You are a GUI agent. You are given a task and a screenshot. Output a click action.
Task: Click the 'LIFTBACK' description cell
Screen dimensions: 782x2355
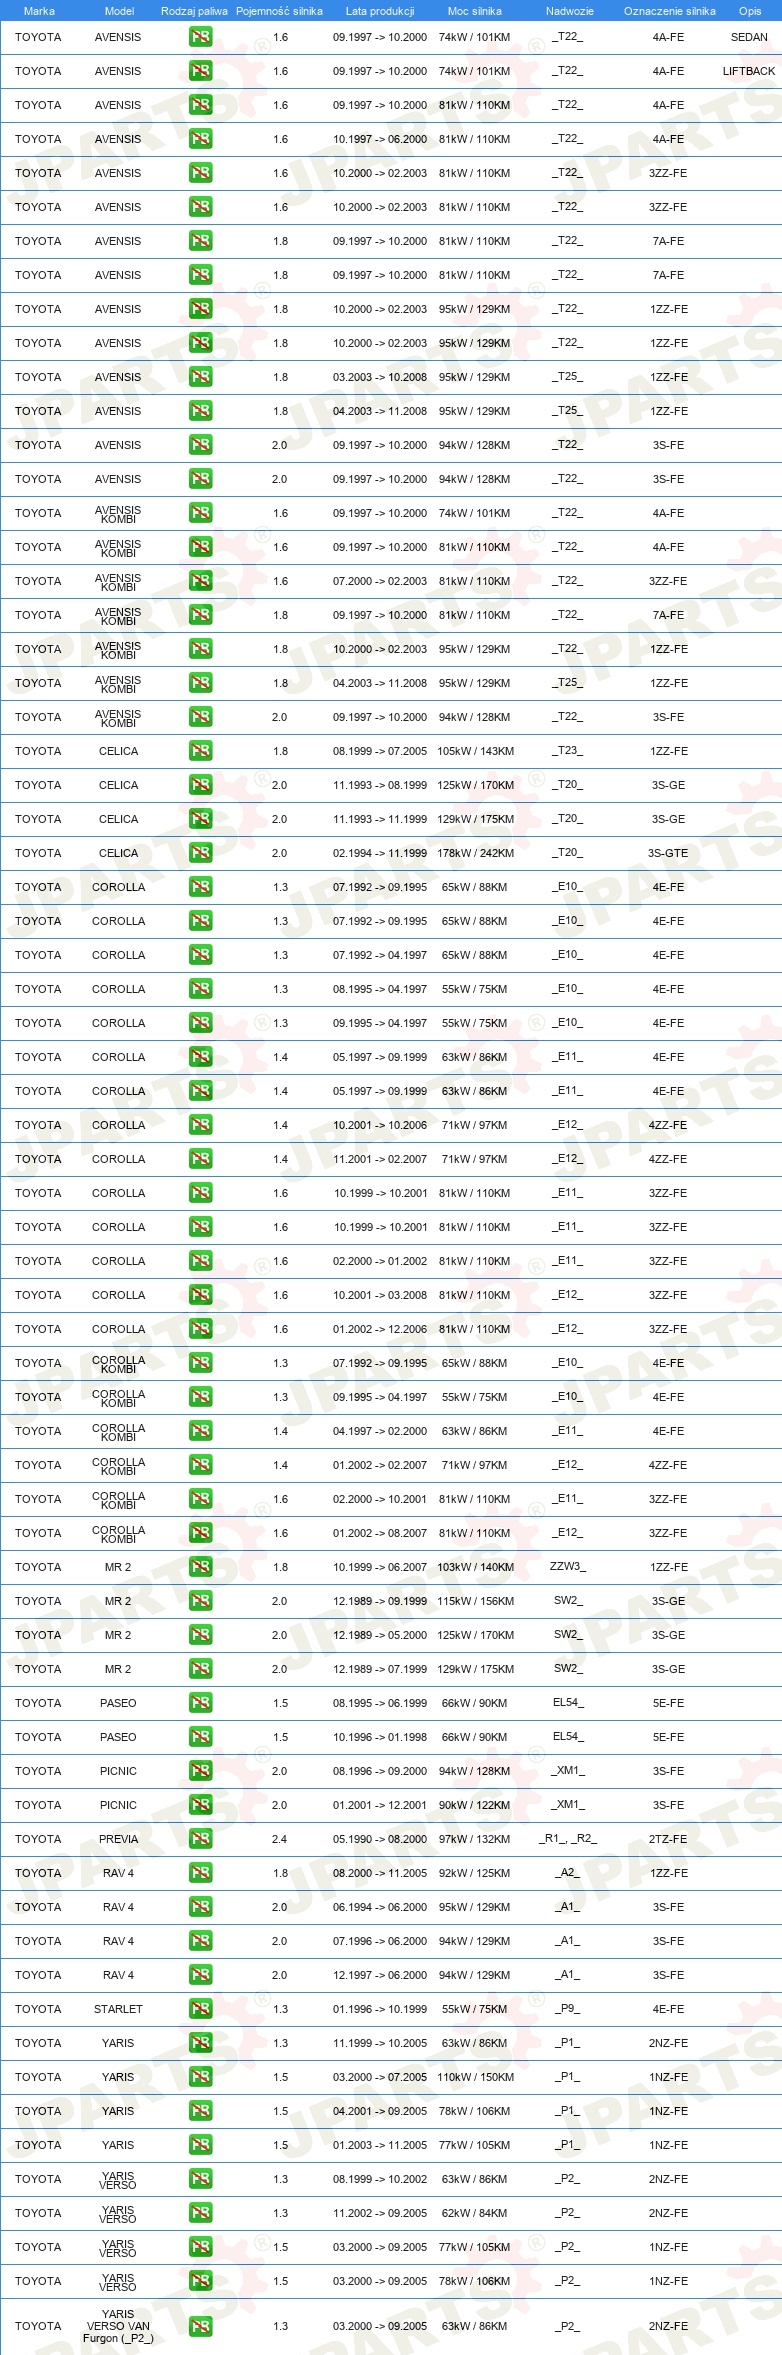tap(749, 71)
